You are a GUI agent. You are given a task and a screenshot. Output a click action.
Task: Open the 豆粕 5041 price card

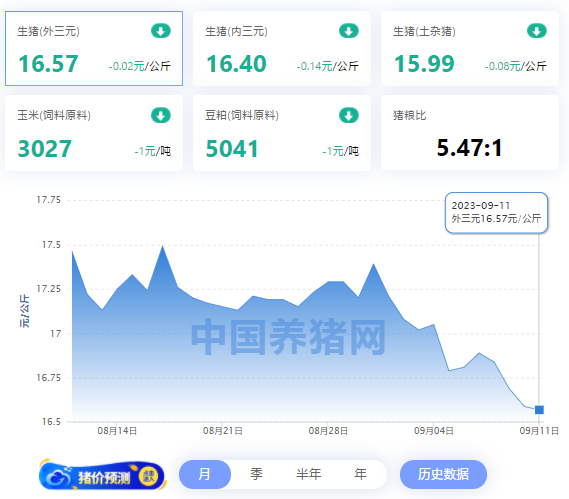pos(282,133)
